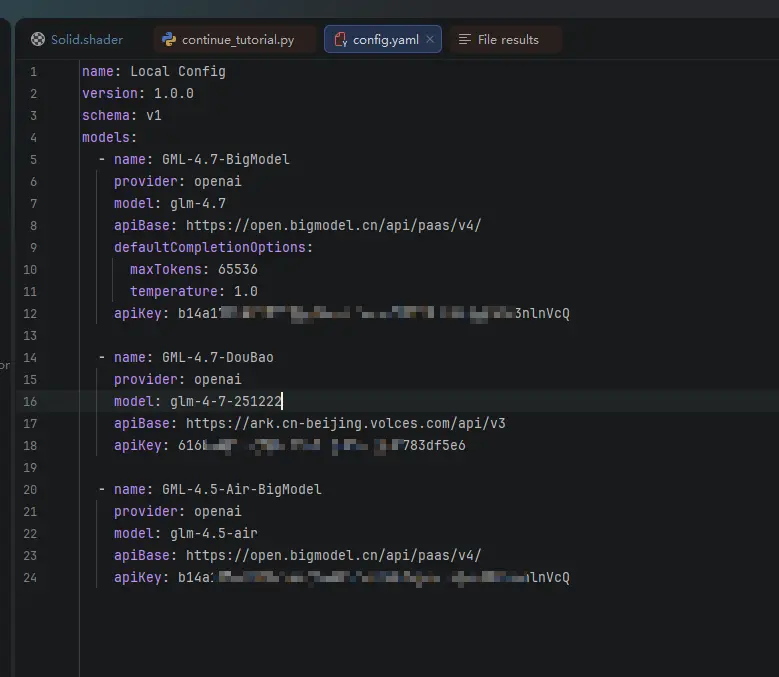The height and width of the screenshot is (677, 779).
Task: Click the name GML-4.7-DouBao
Action: point(218,357)
